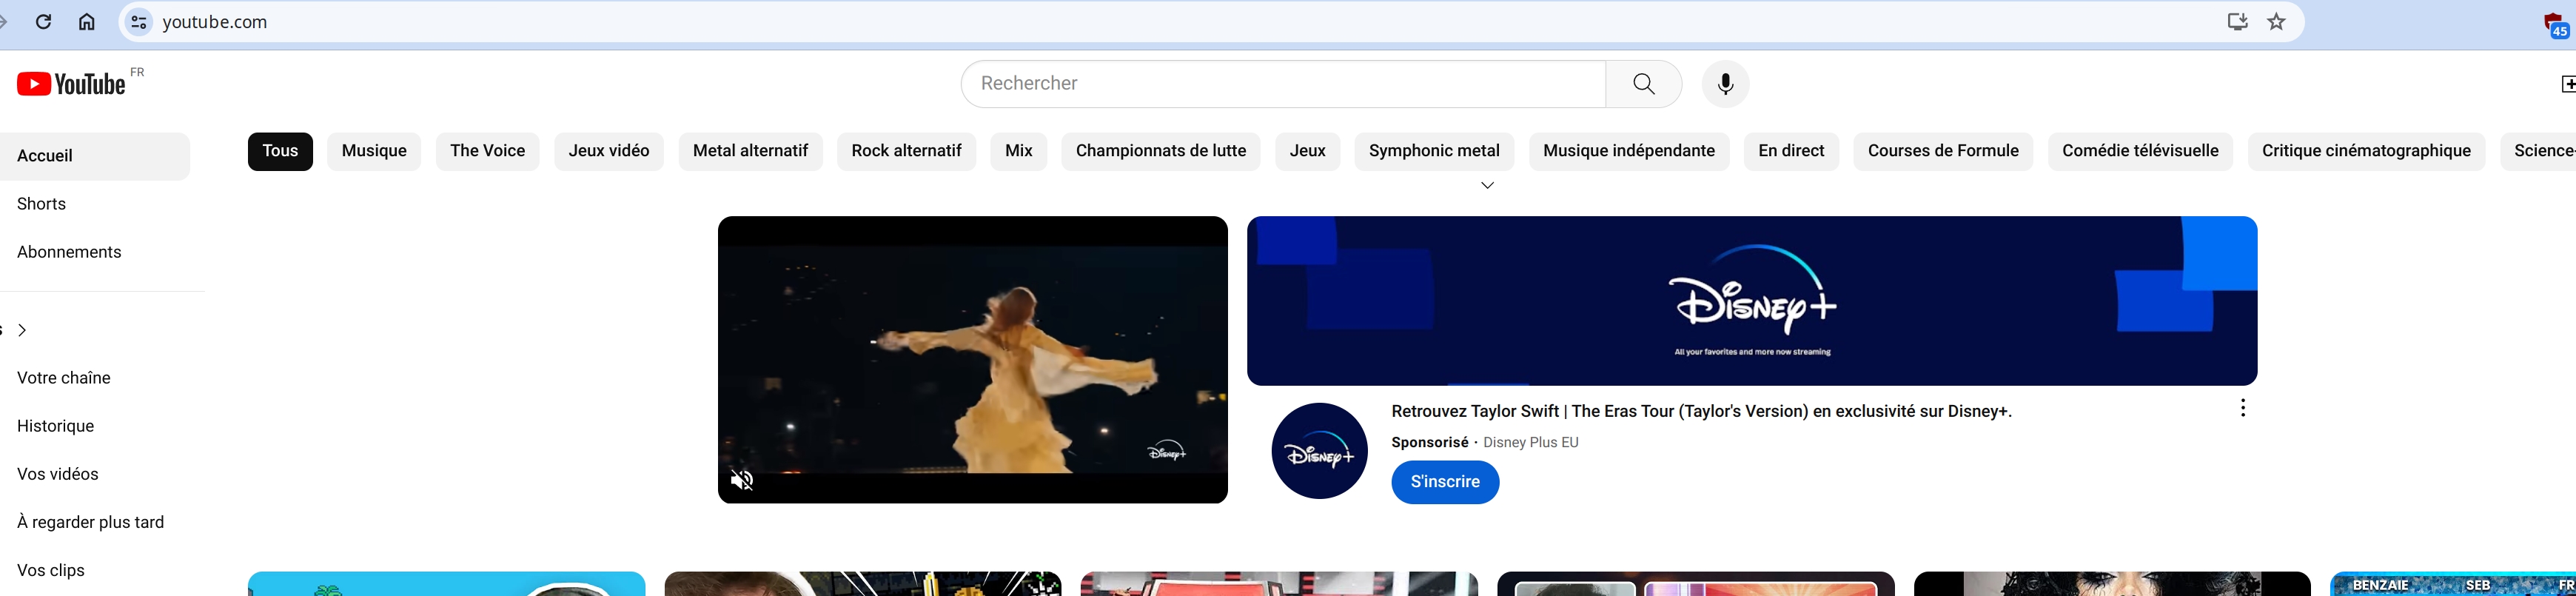Open the Taylor Swift Eras Tour ad title
The width and height of the screenshot is (2576, 596).
(1701, 411)
